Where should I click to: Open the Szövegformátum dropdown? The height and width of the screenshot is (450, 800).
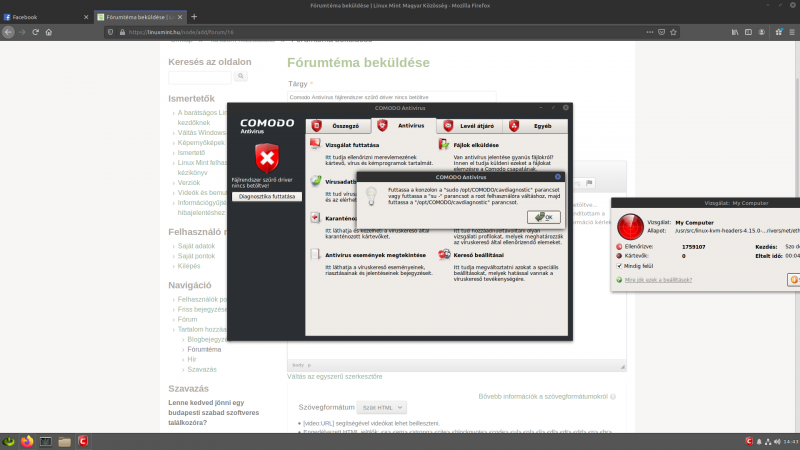(382, 407)
